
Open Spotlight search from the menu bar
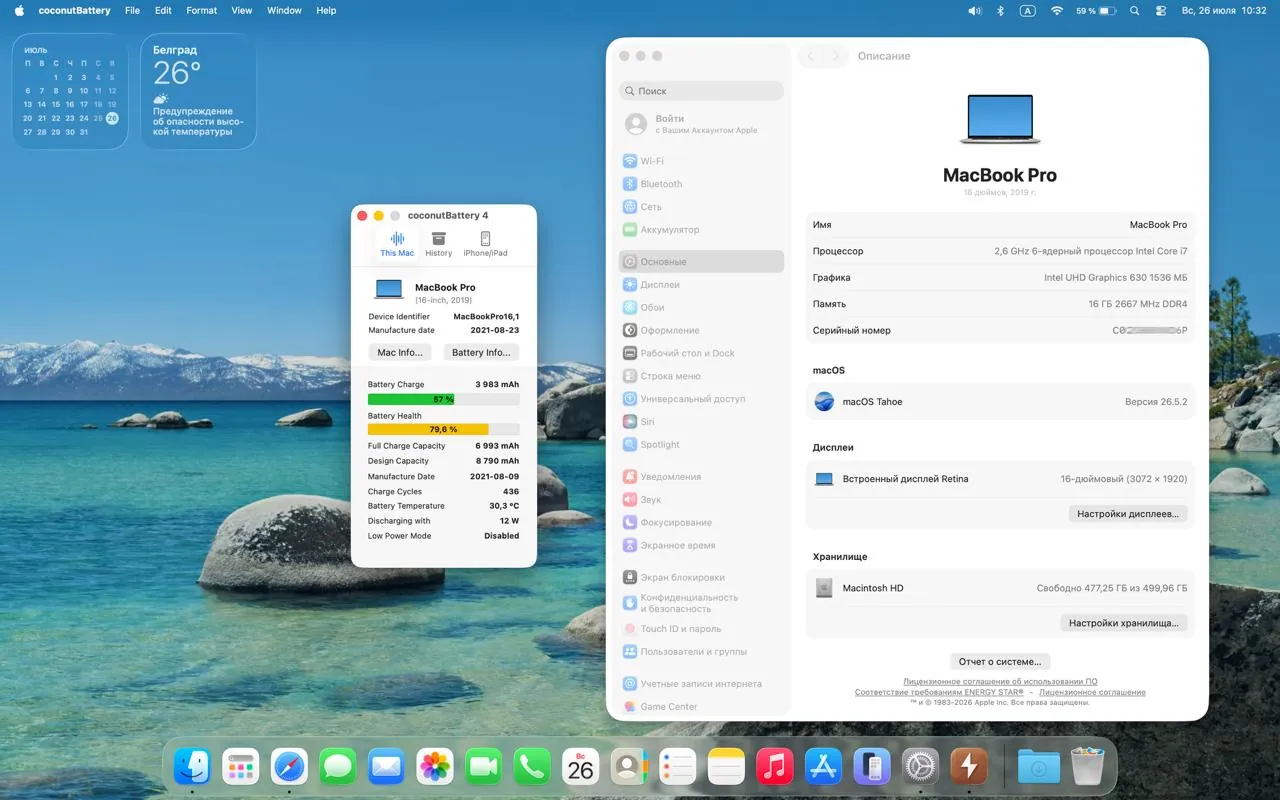(1134, 10)
